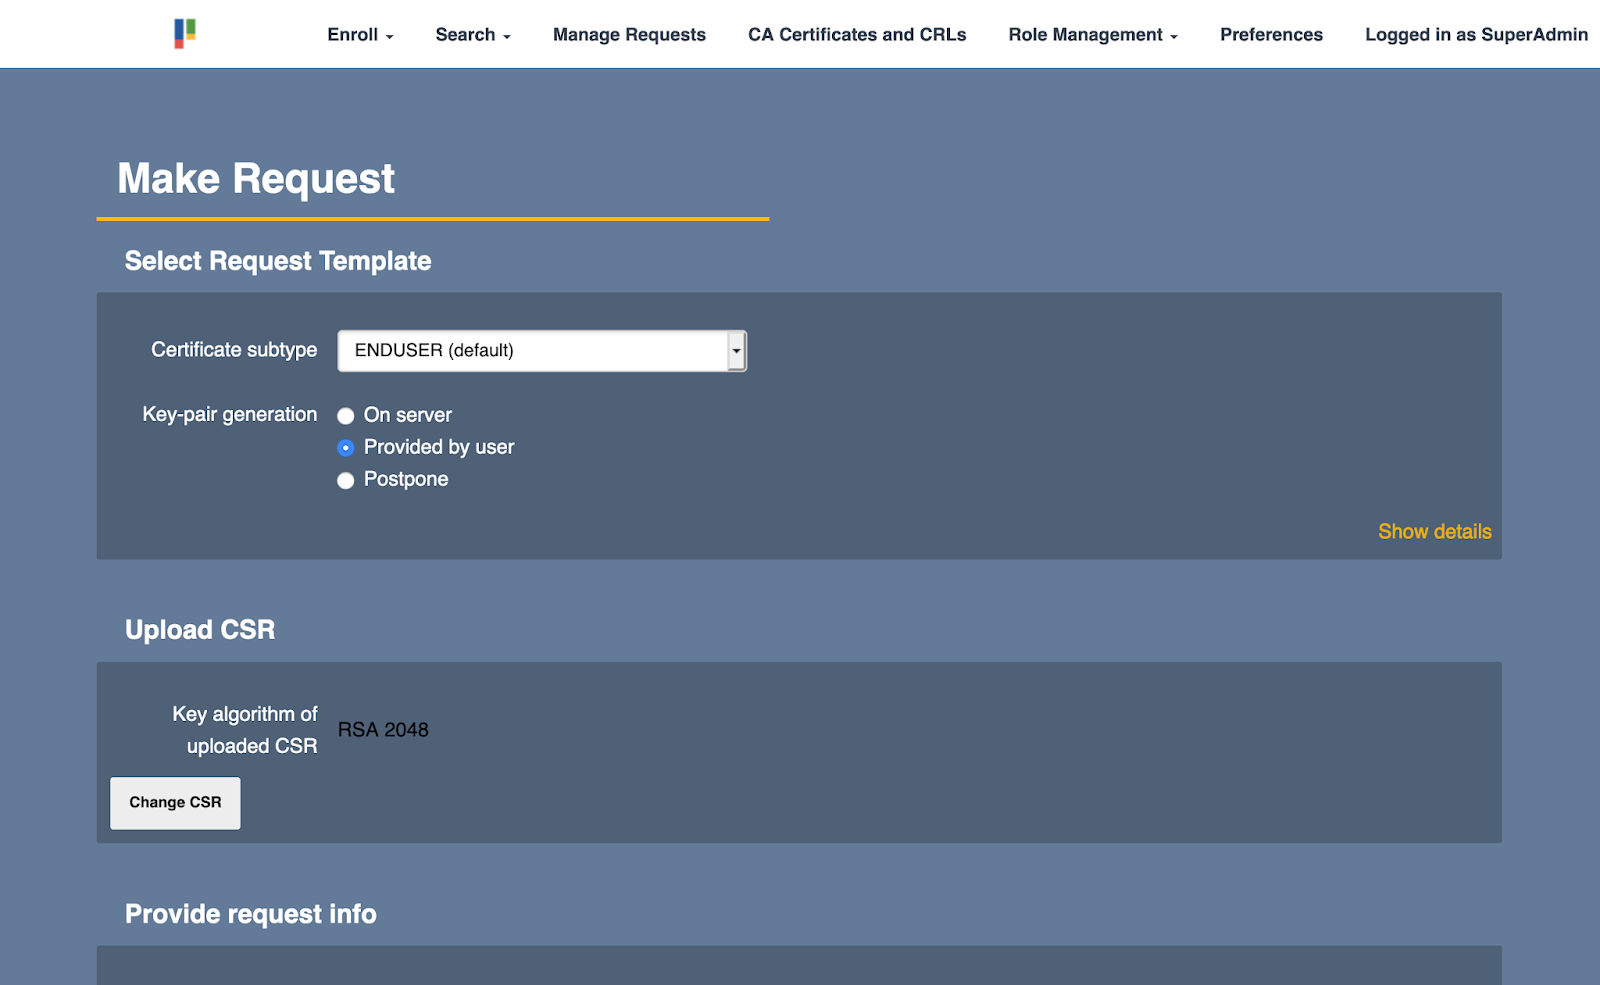The width and height of the screenshot is (1600, 985).
Task: Choose the Postpone key-pair generation option
Action: pos(345,480)
